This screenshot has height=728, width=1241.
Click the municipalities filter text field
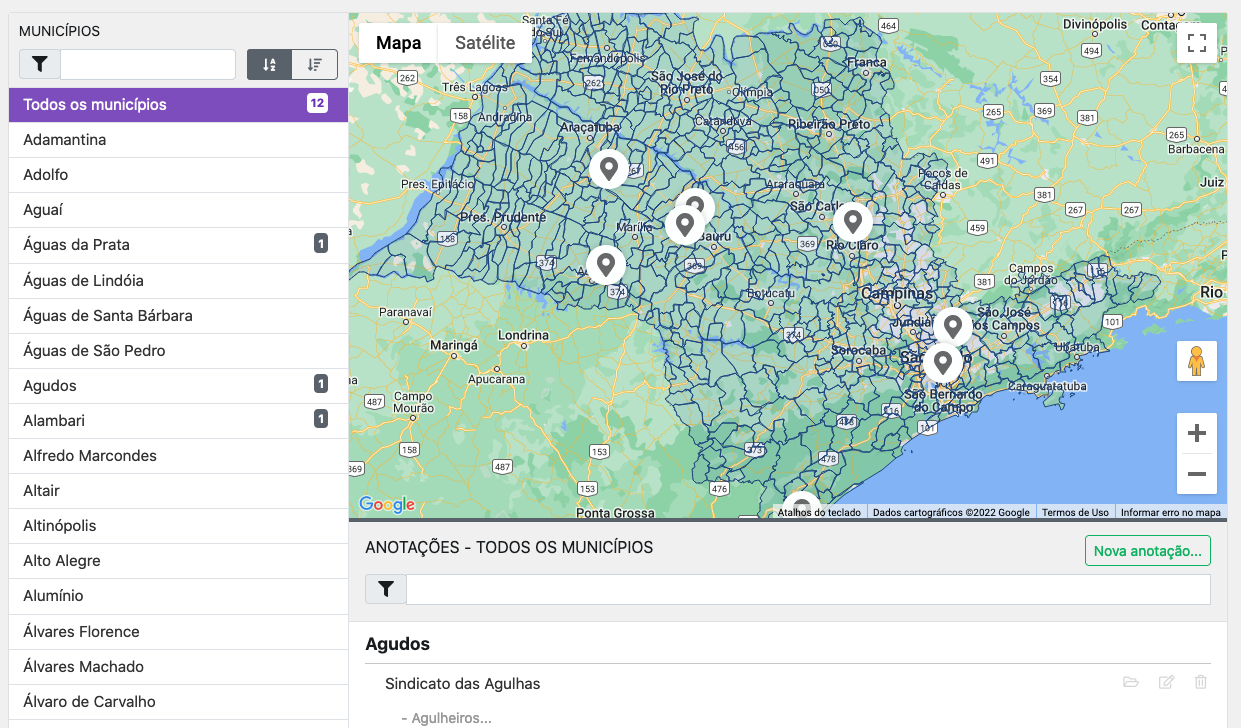pos(148,65)
